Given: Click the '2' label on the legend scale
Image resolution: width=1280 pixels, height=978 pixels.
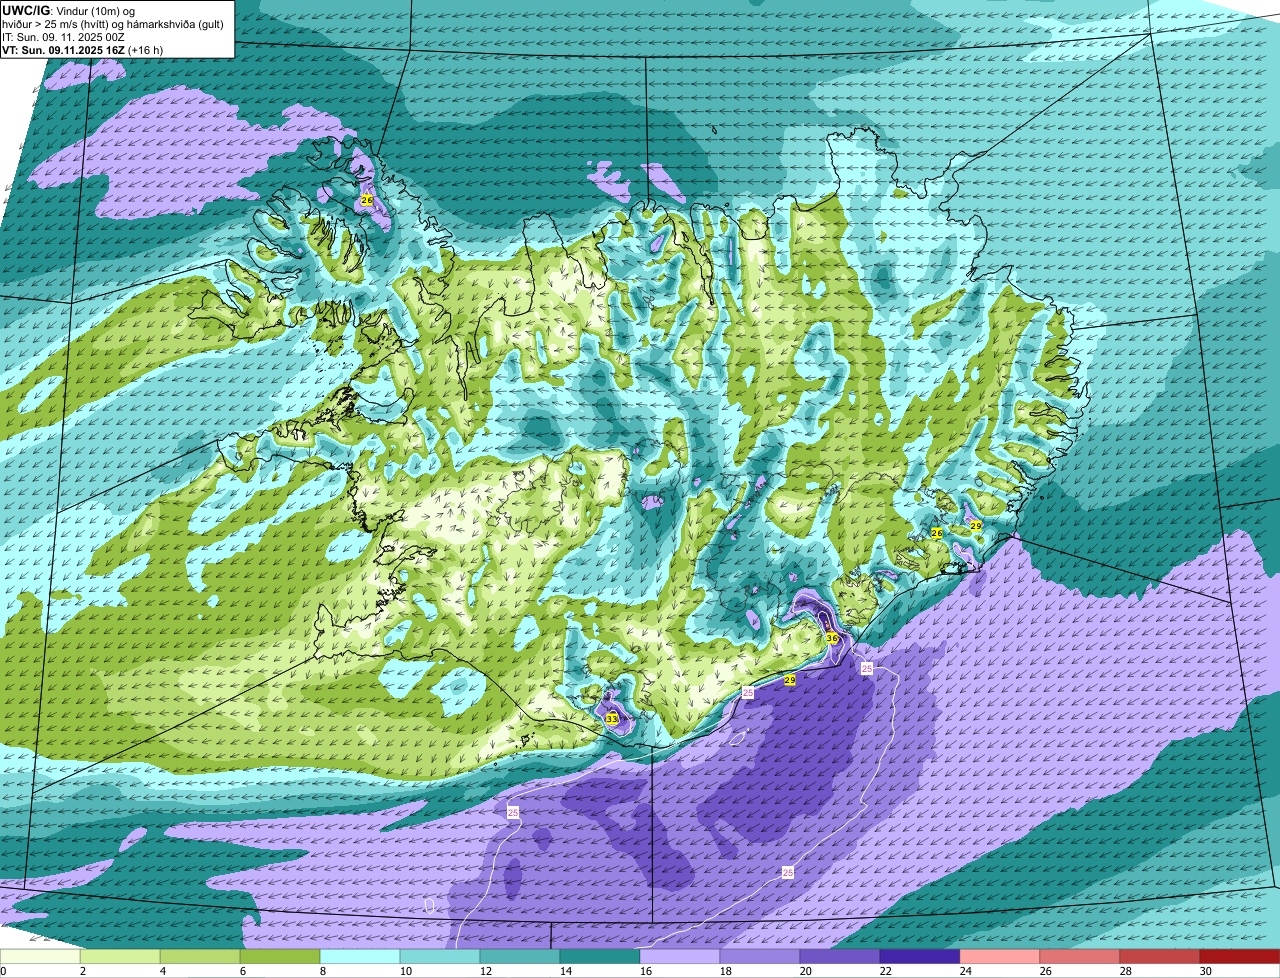Looking at the screenshot, I should 82,972.
